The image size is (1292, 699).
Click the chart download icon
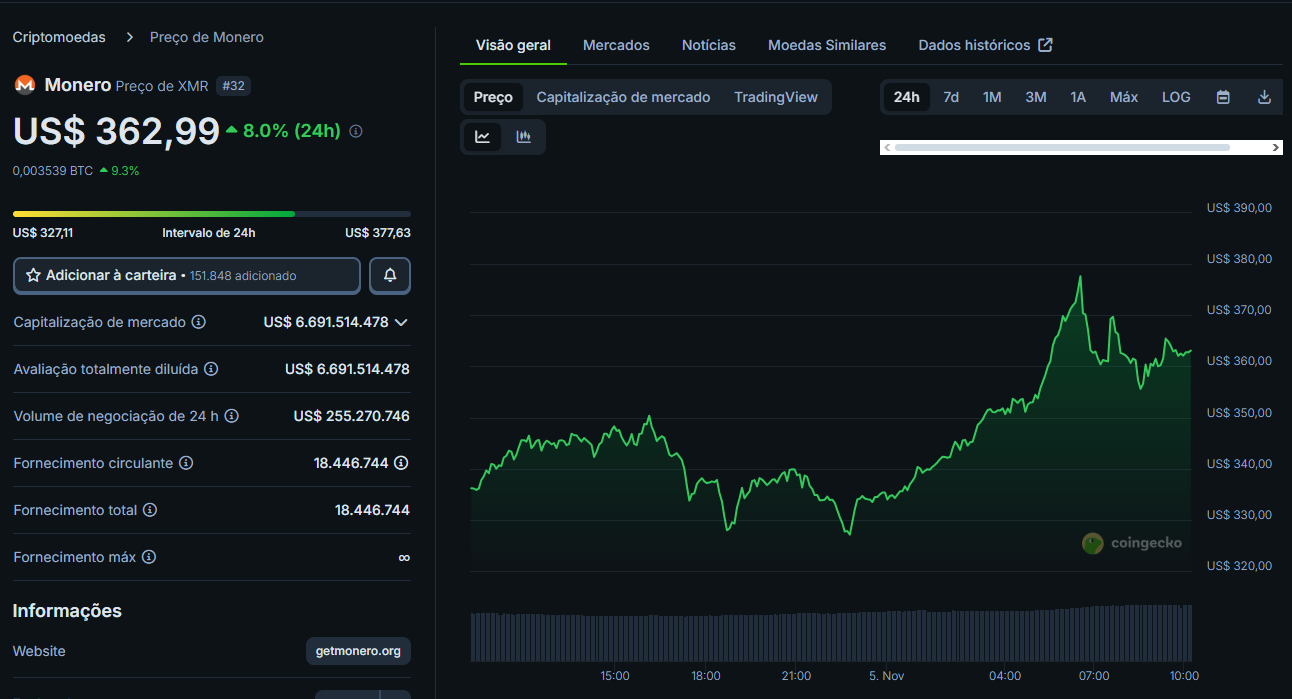[1263, 97]
